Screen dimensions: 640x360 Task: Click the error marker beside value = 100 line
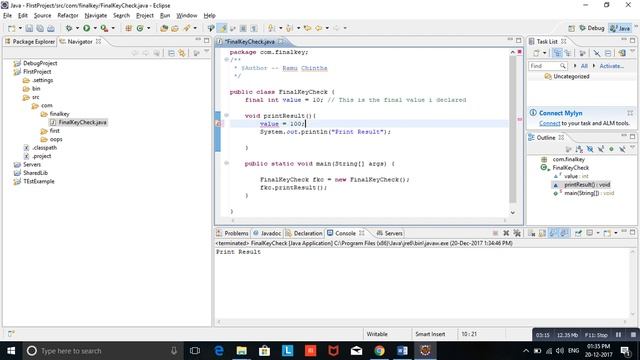click(218, 124)
